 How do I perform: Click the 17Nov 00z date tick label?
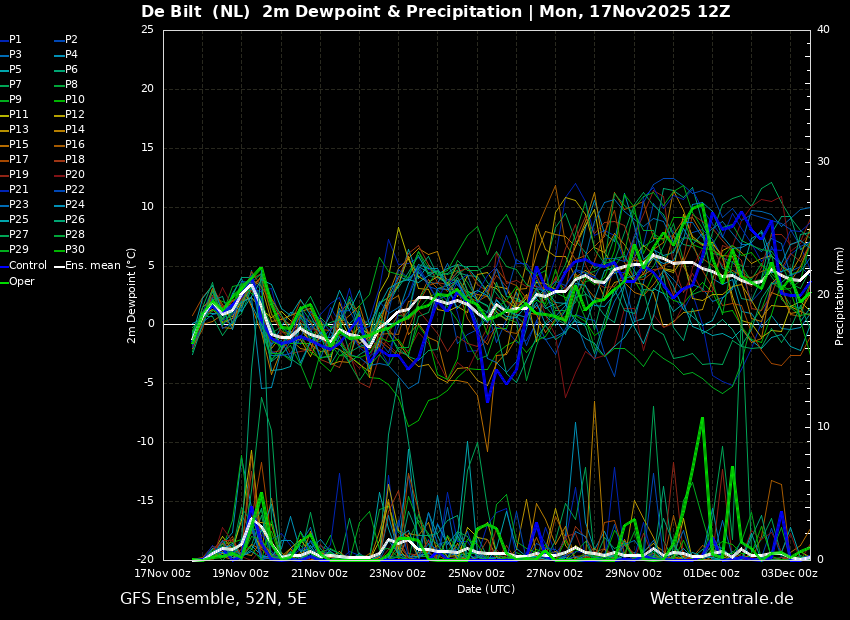(x=163, y=573)
